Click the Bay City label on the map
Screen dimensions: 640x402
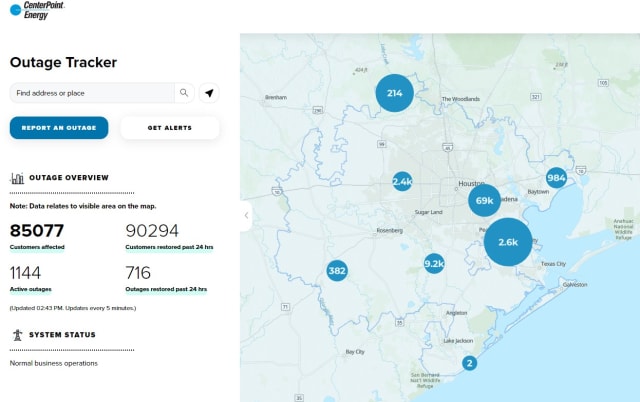click(355, 352)
